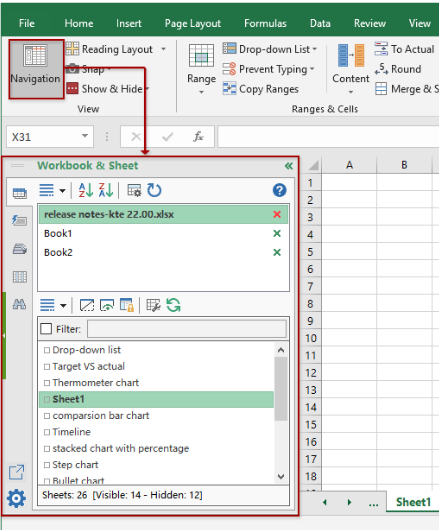Screen dimensions: 439x530
Task: Expand the Drop-down List menu arrow
Action: (315, 49)
